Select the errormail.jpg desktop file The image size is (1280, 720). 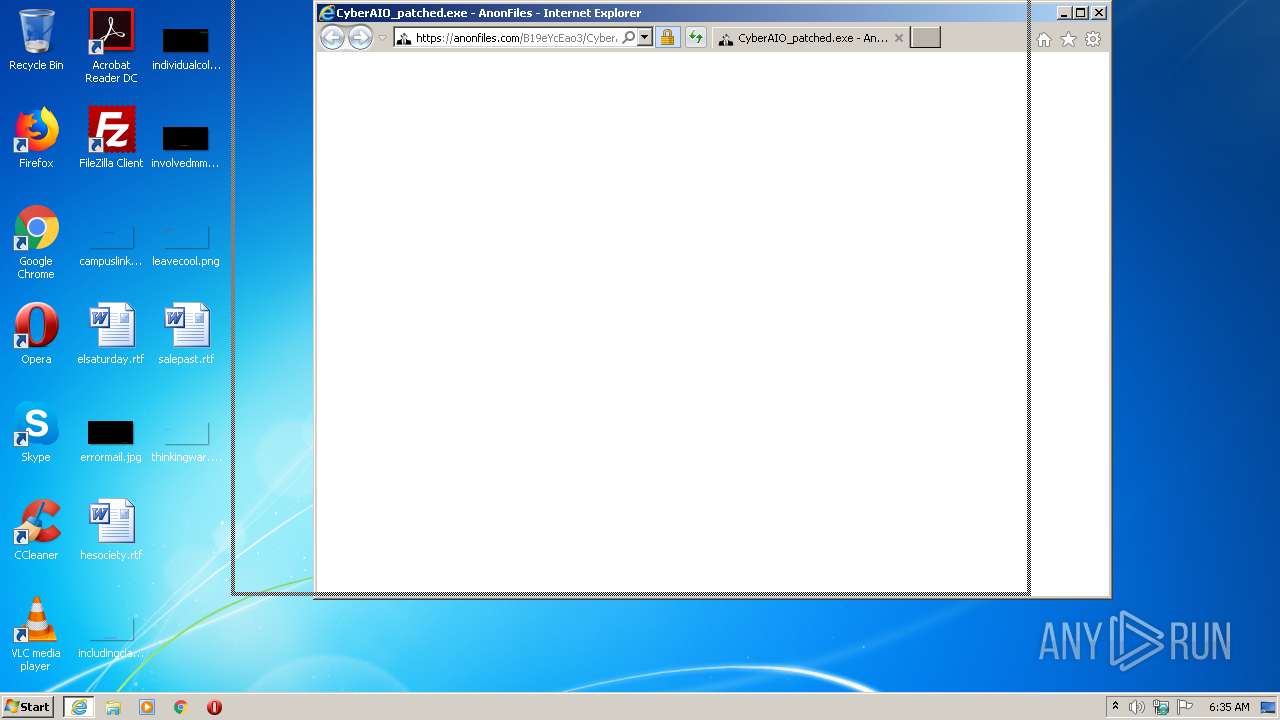point(111,441)
